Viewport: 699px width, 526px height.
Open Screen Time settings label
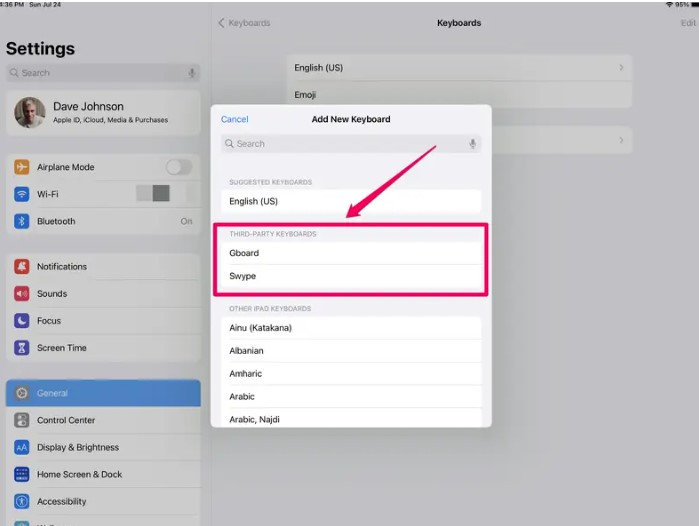[62, 348]
